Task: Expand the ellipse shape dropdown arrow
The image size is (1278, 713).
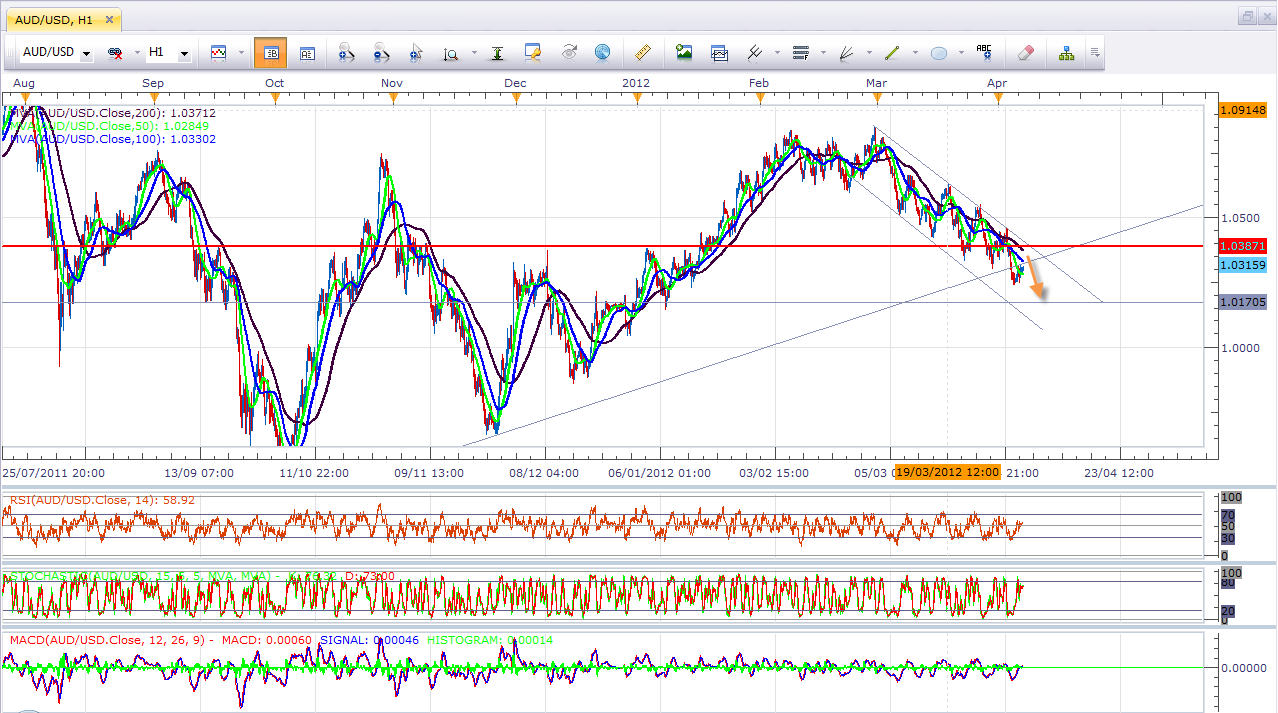Action: [x=962, y=53]
